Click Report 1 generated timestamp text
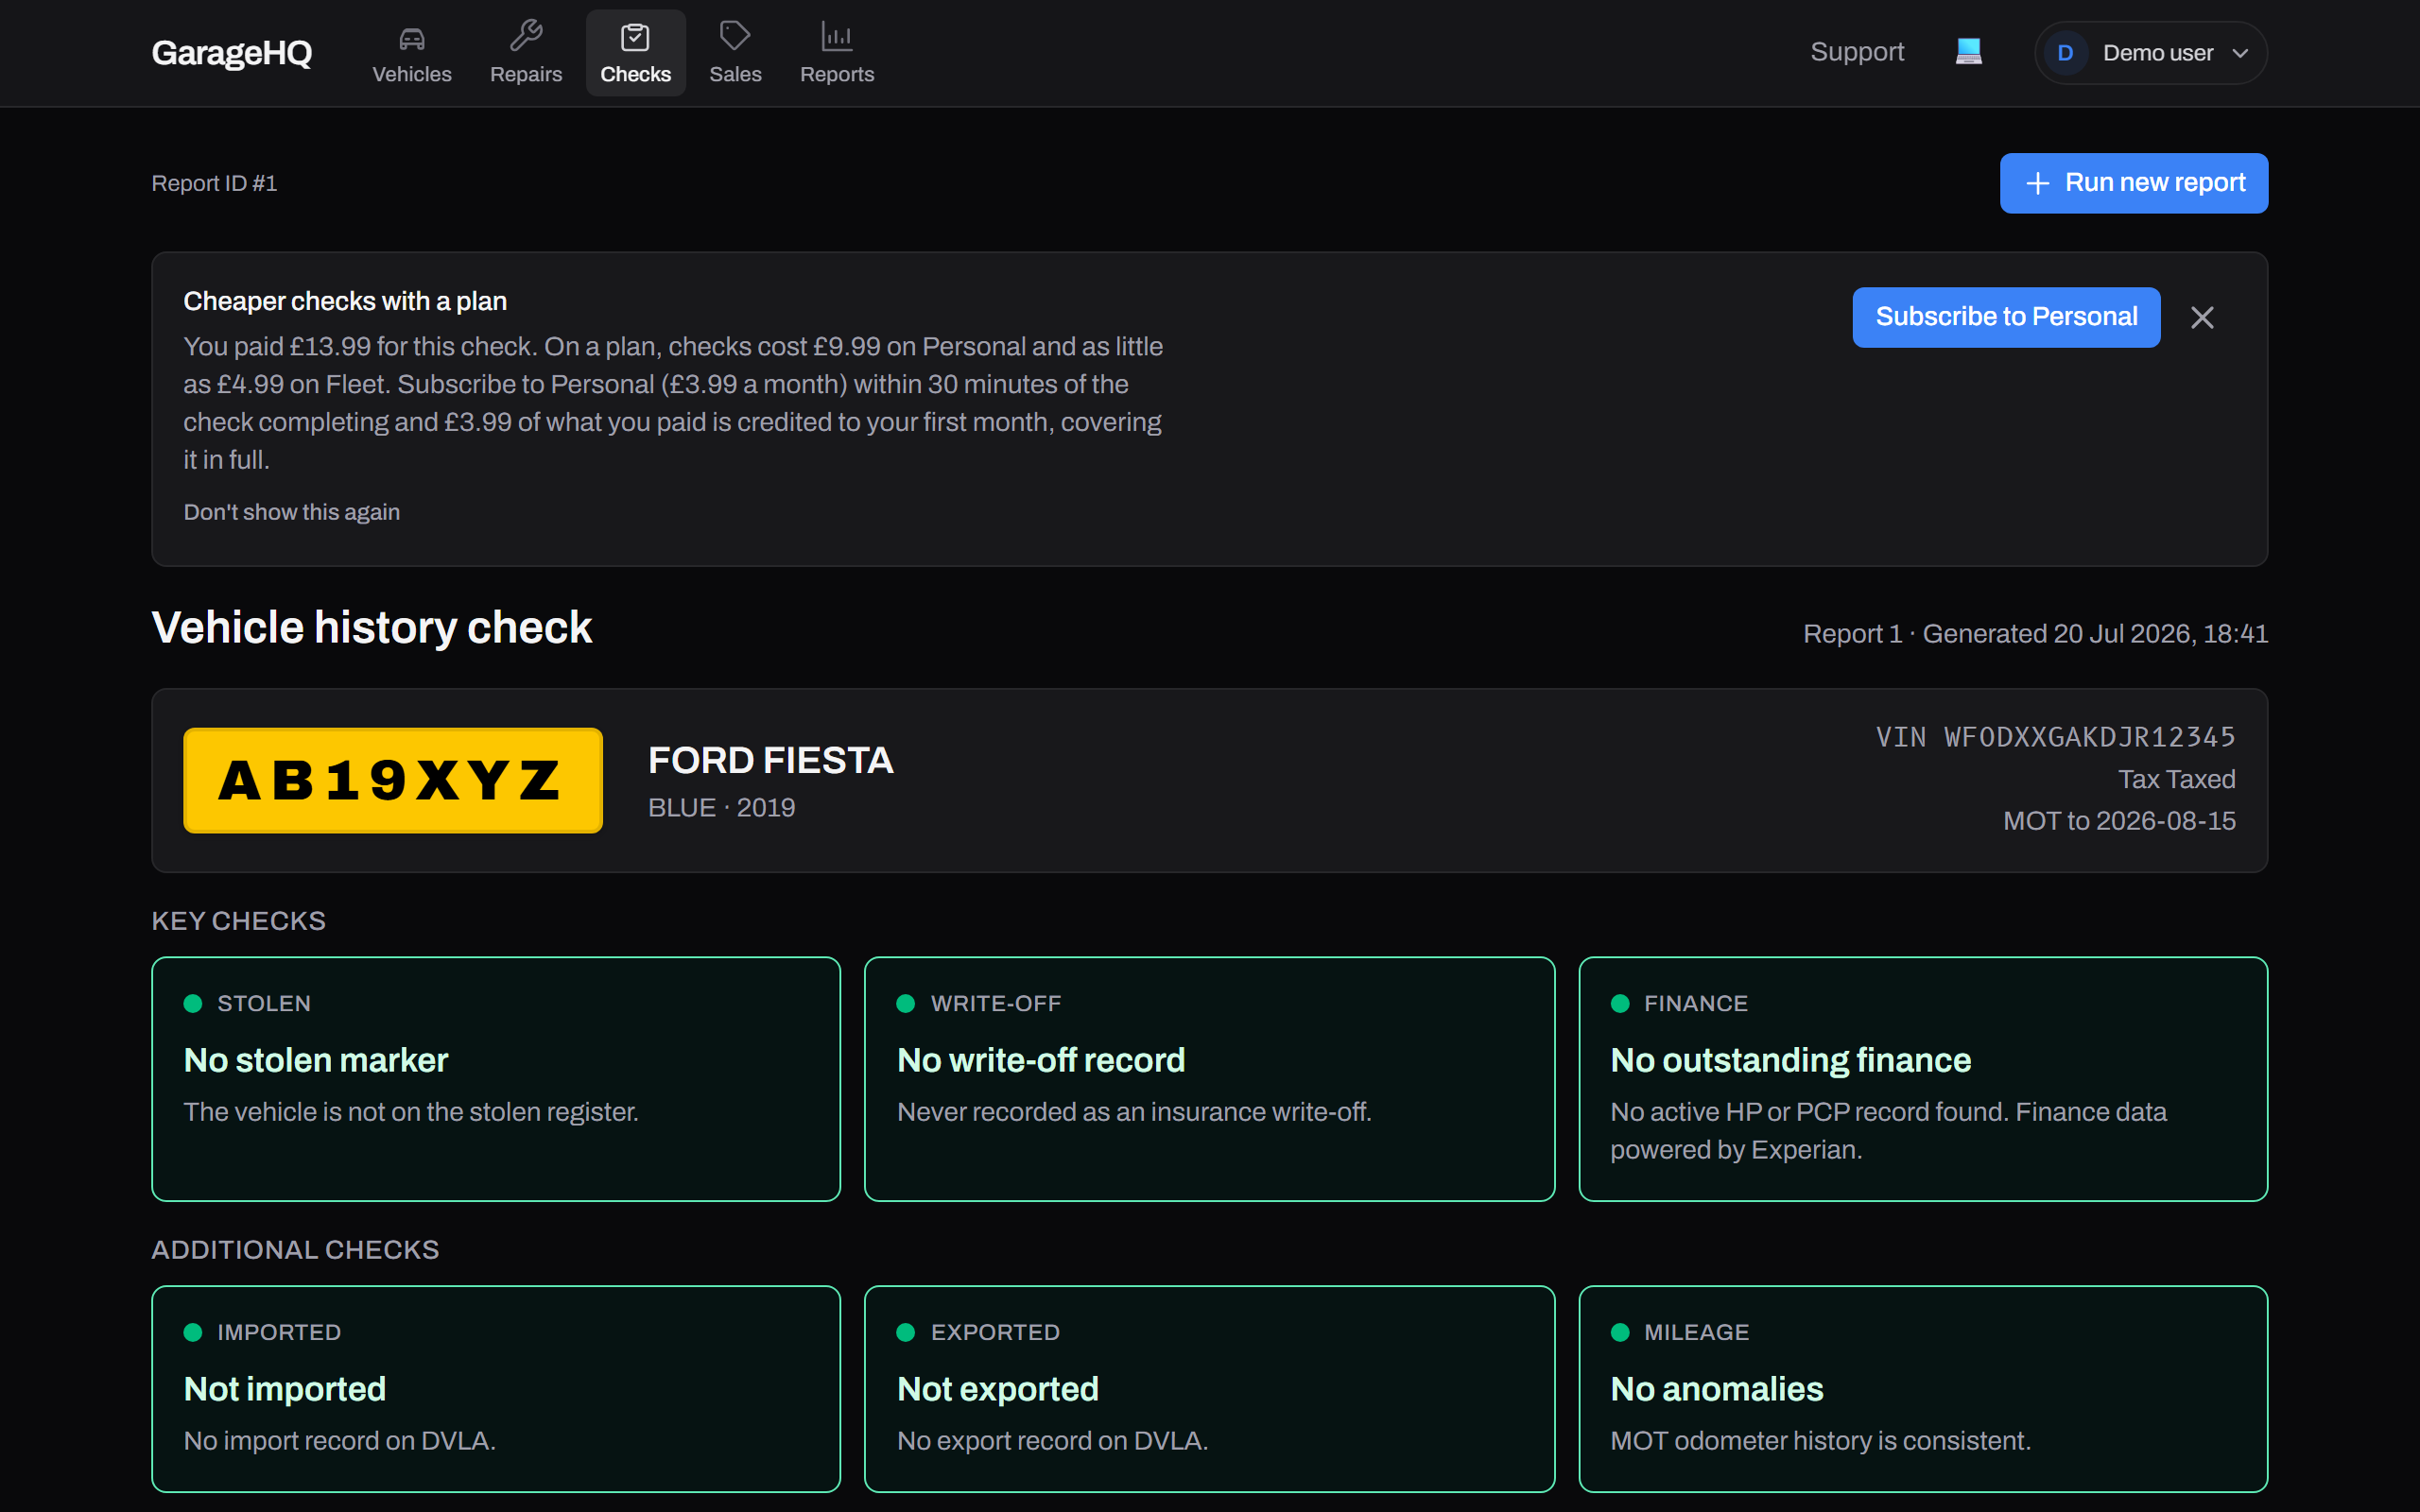The width and height of the screenshot is (2420, 1512). point(2035,634)
